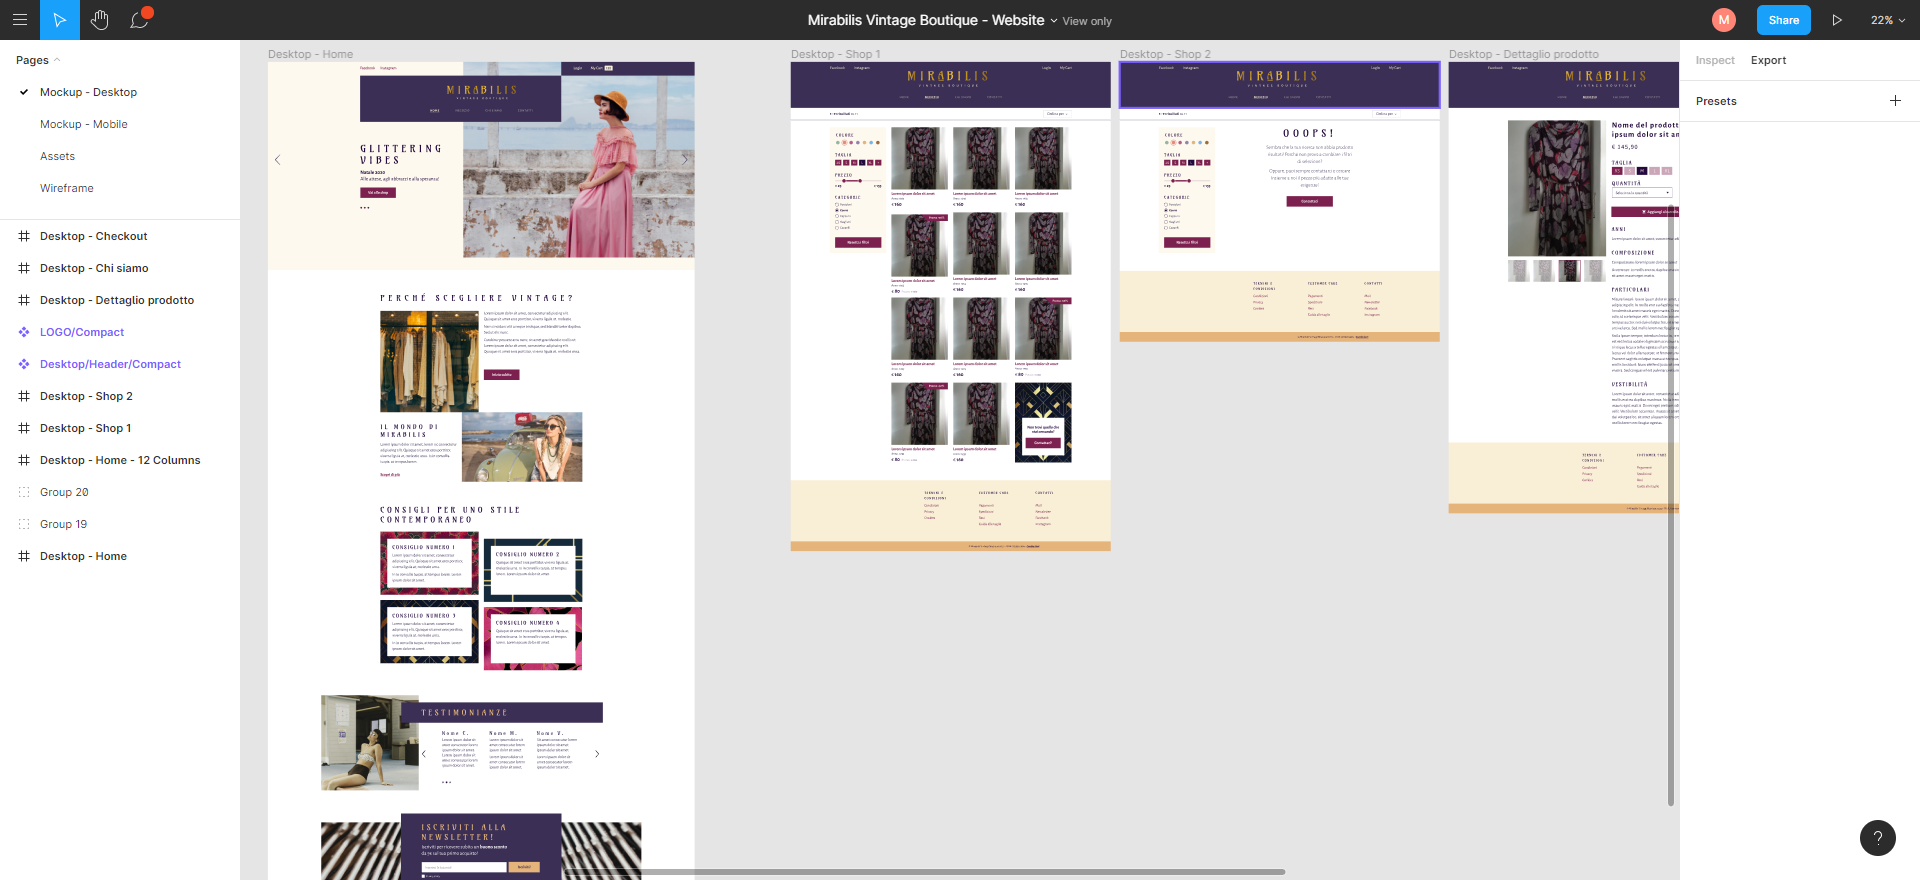The image size is (1920, 880).
Task: Open the file name dropdown chevron
Action: (x=1053, y=21)
